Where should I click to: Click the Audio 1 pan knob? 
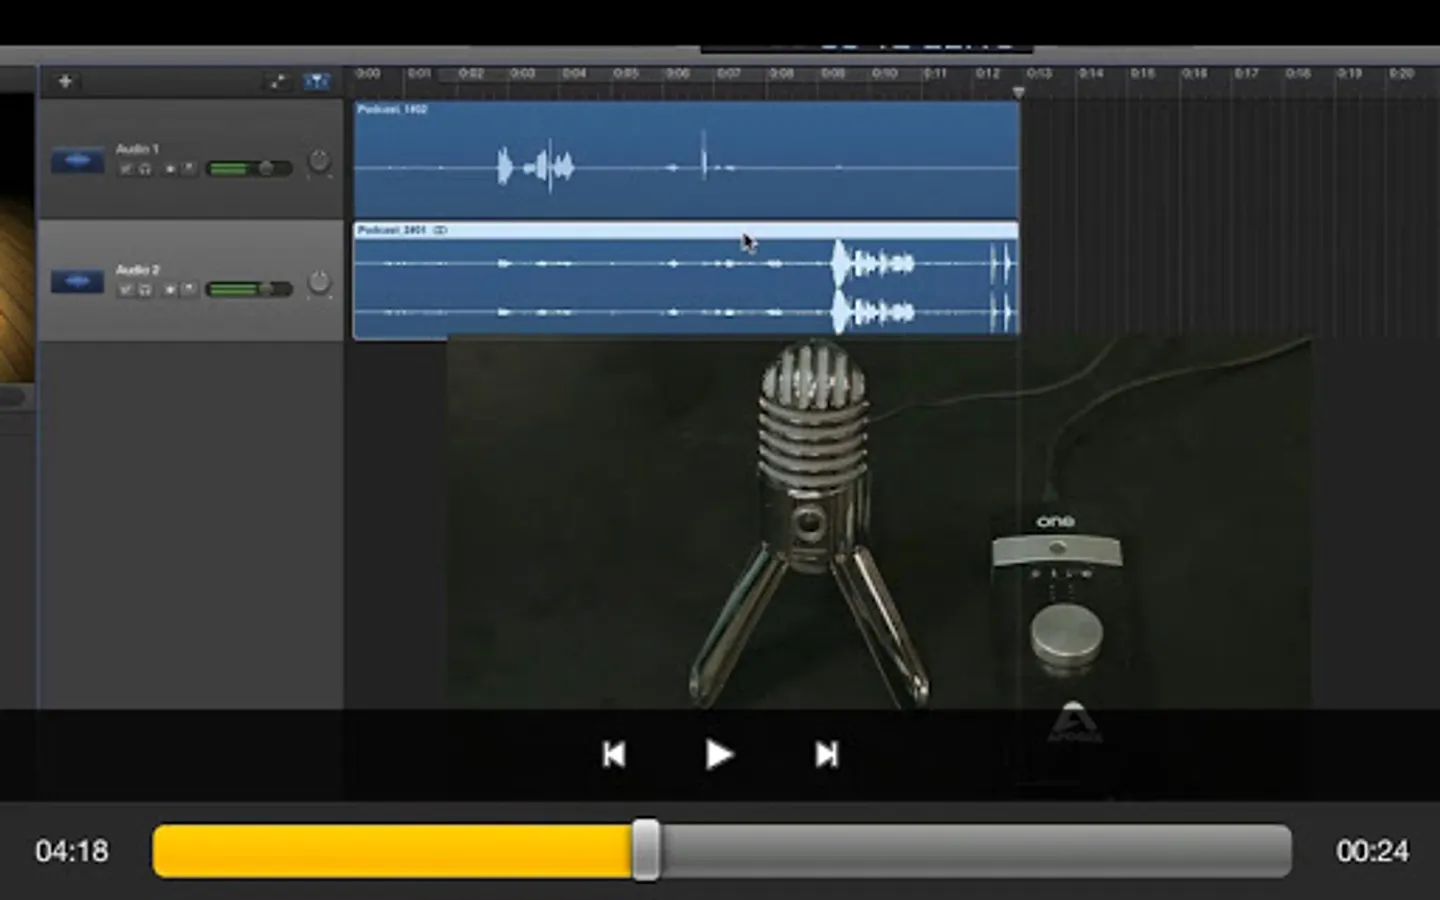pyautogui.click(x=318, y=161)
